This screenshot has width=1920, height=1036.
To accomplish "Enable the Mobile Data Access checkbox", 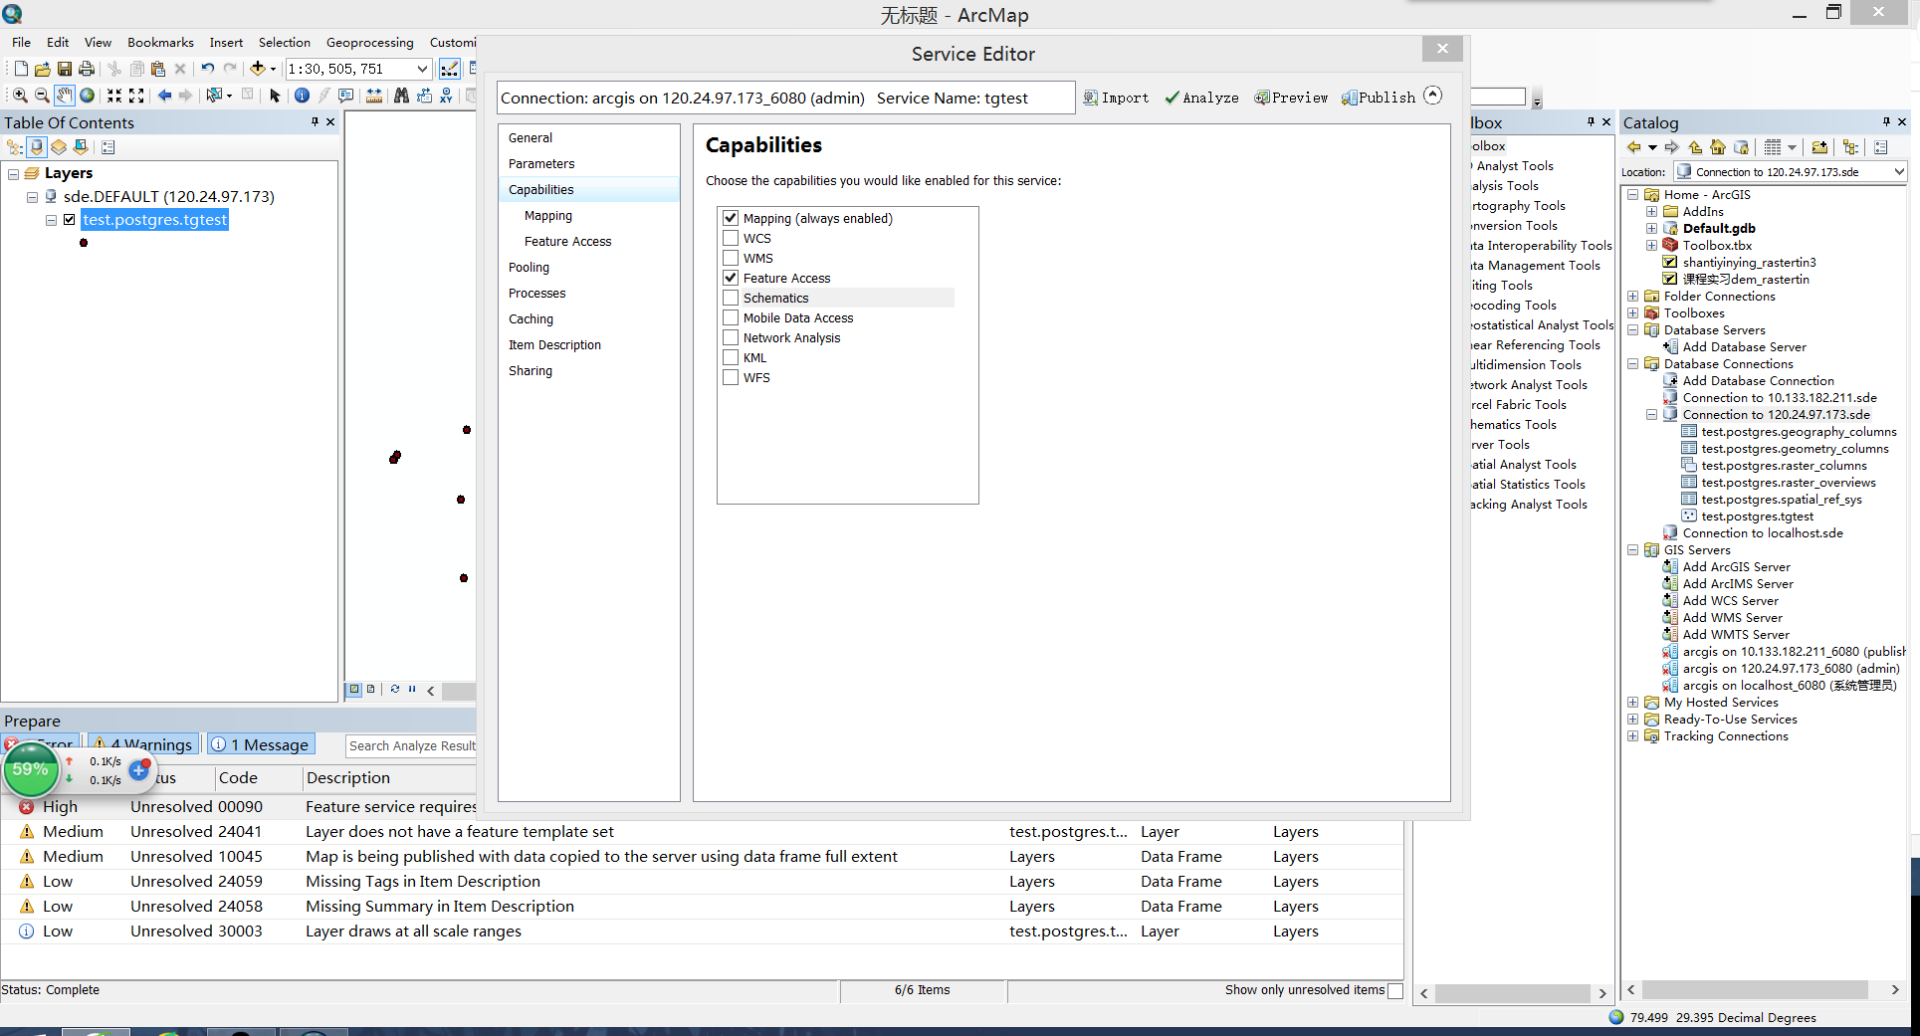I will click(731, 318).
